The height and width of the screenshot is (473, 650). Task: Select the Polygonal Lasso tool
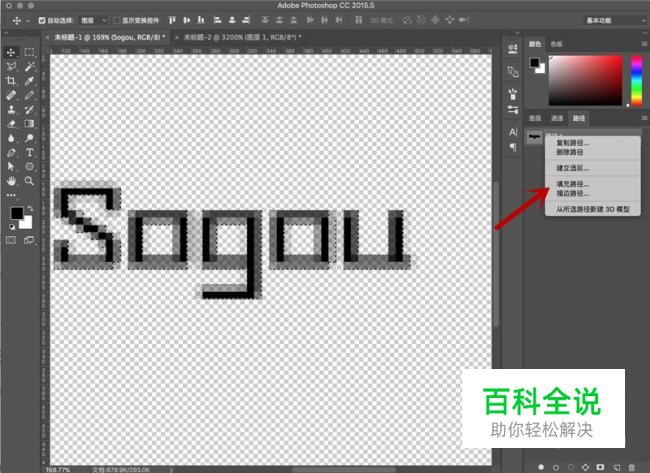click(x=11, y=66)
